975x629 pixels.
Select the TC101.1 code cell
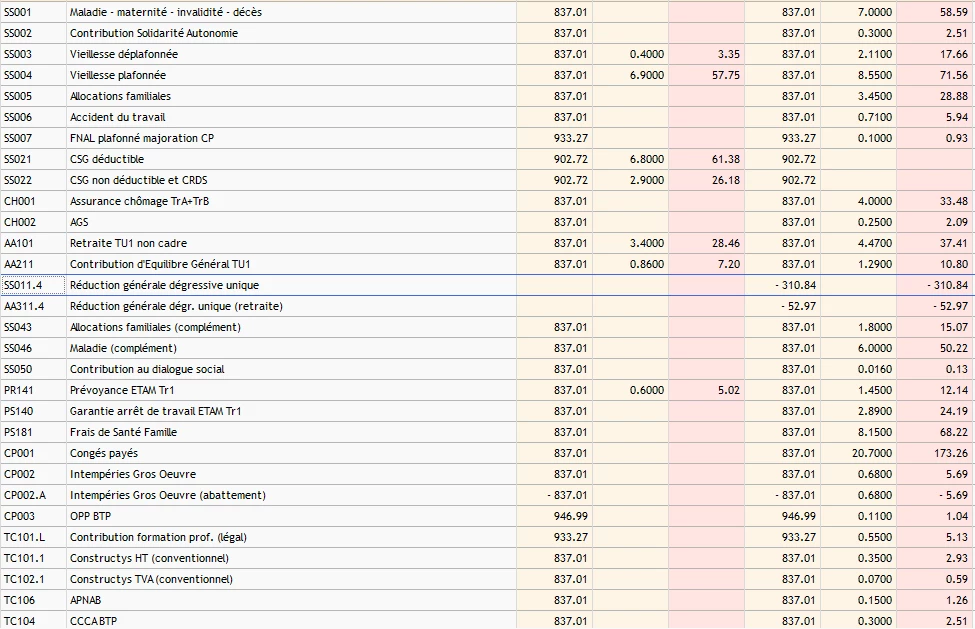(33, 558)
